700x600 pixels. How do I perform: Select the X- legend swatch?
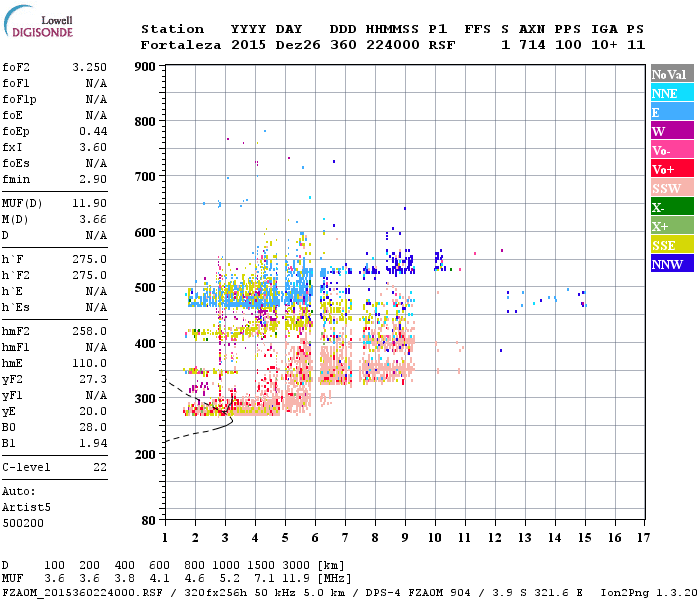tap(672, 207)
